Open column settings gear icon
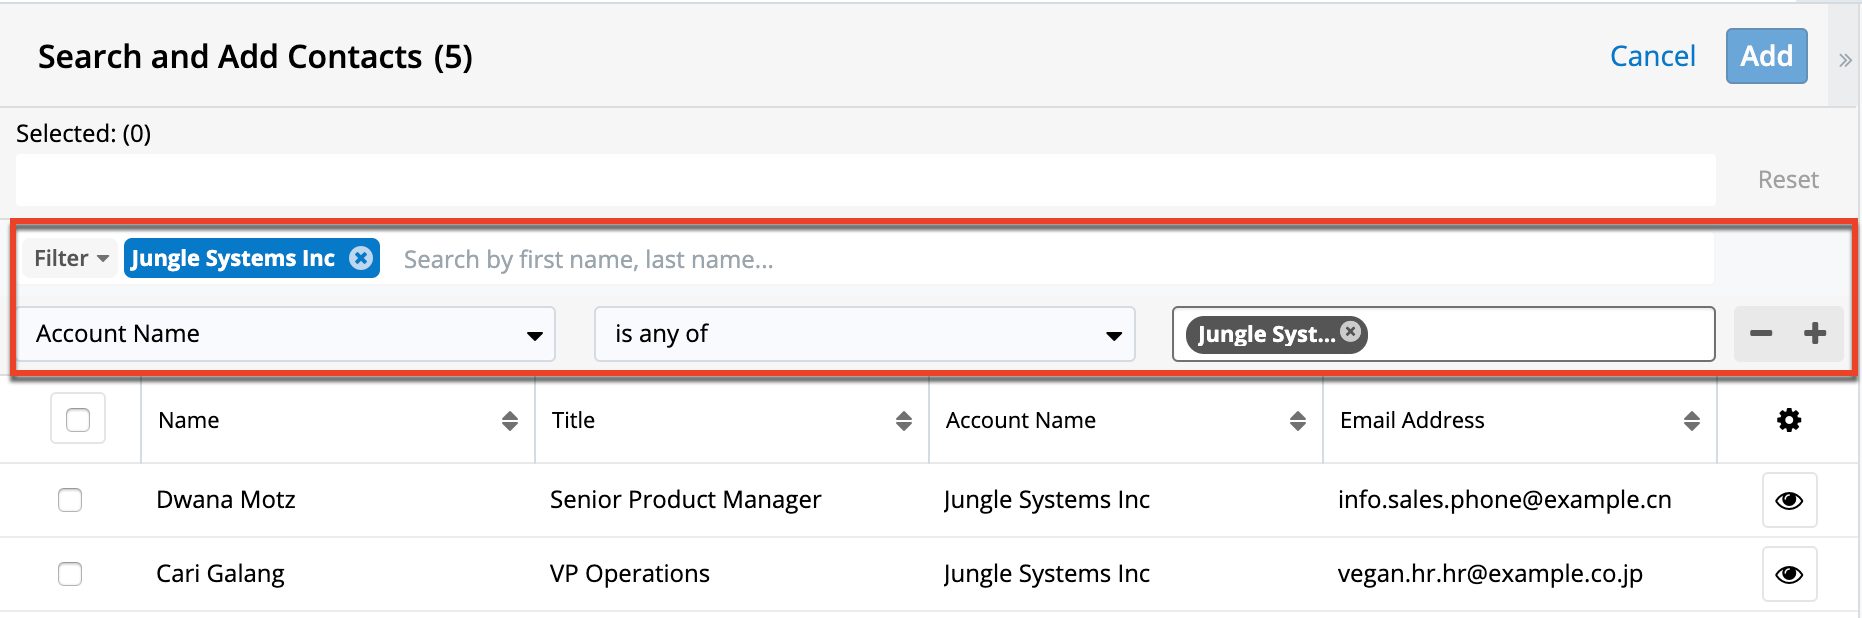The height and width of the screenshot is (618, 1862). [1789, 420]
